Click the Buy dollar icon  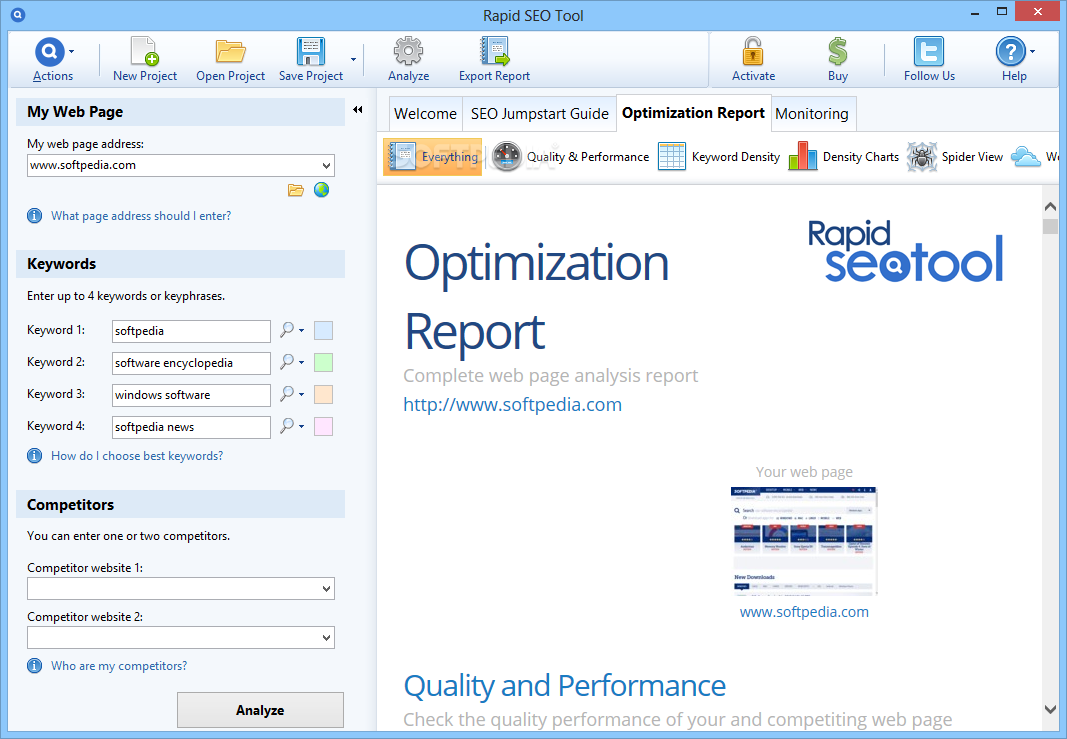click(x=838, y=51)
